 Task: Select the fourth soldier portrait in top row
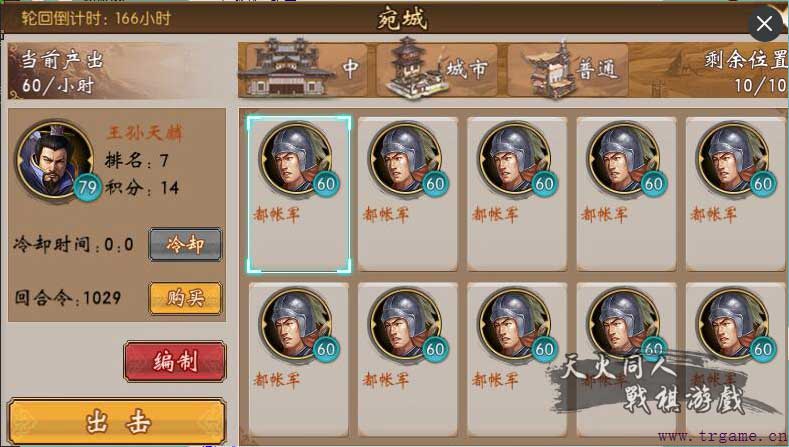624,158
